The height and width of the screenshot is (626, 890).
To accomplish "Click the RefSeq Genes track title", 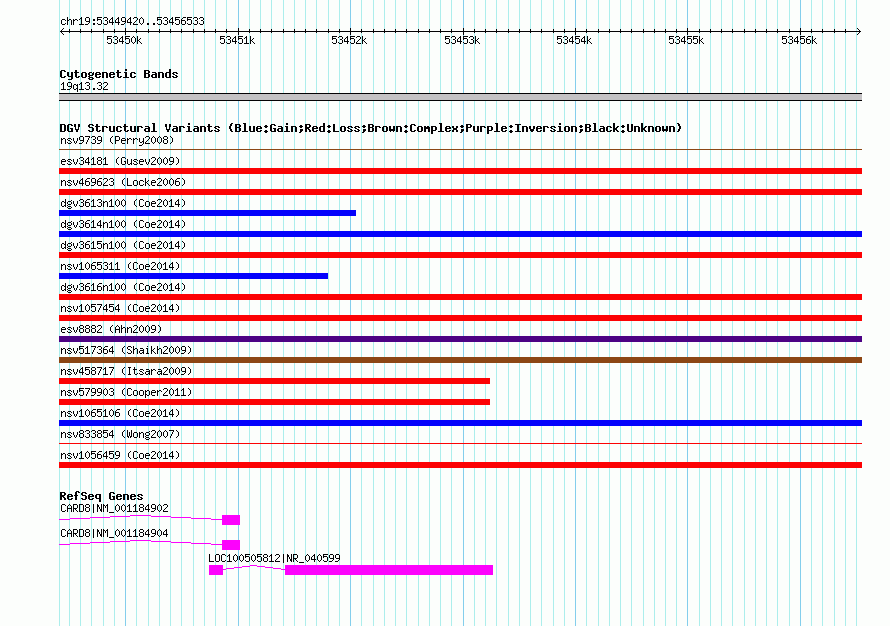I will (101, 496).
